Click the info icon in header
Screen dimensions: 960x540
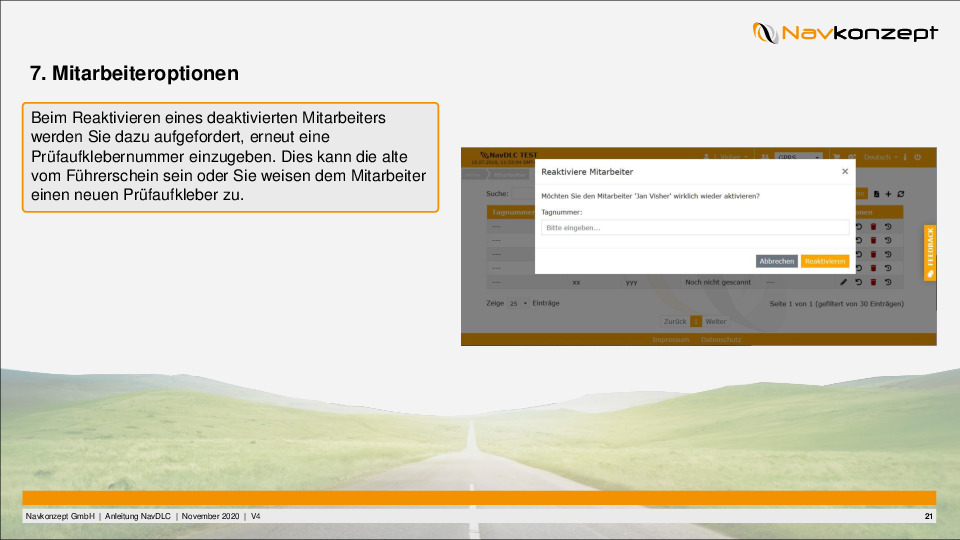(x=905, y=157)
